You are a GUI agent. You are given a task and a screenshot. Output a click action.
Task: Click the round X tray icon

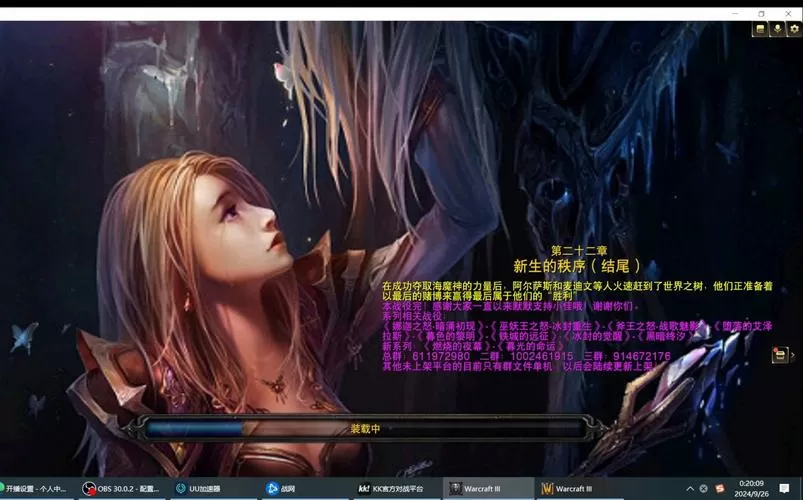pyautogui.click(x=704, y=489)
